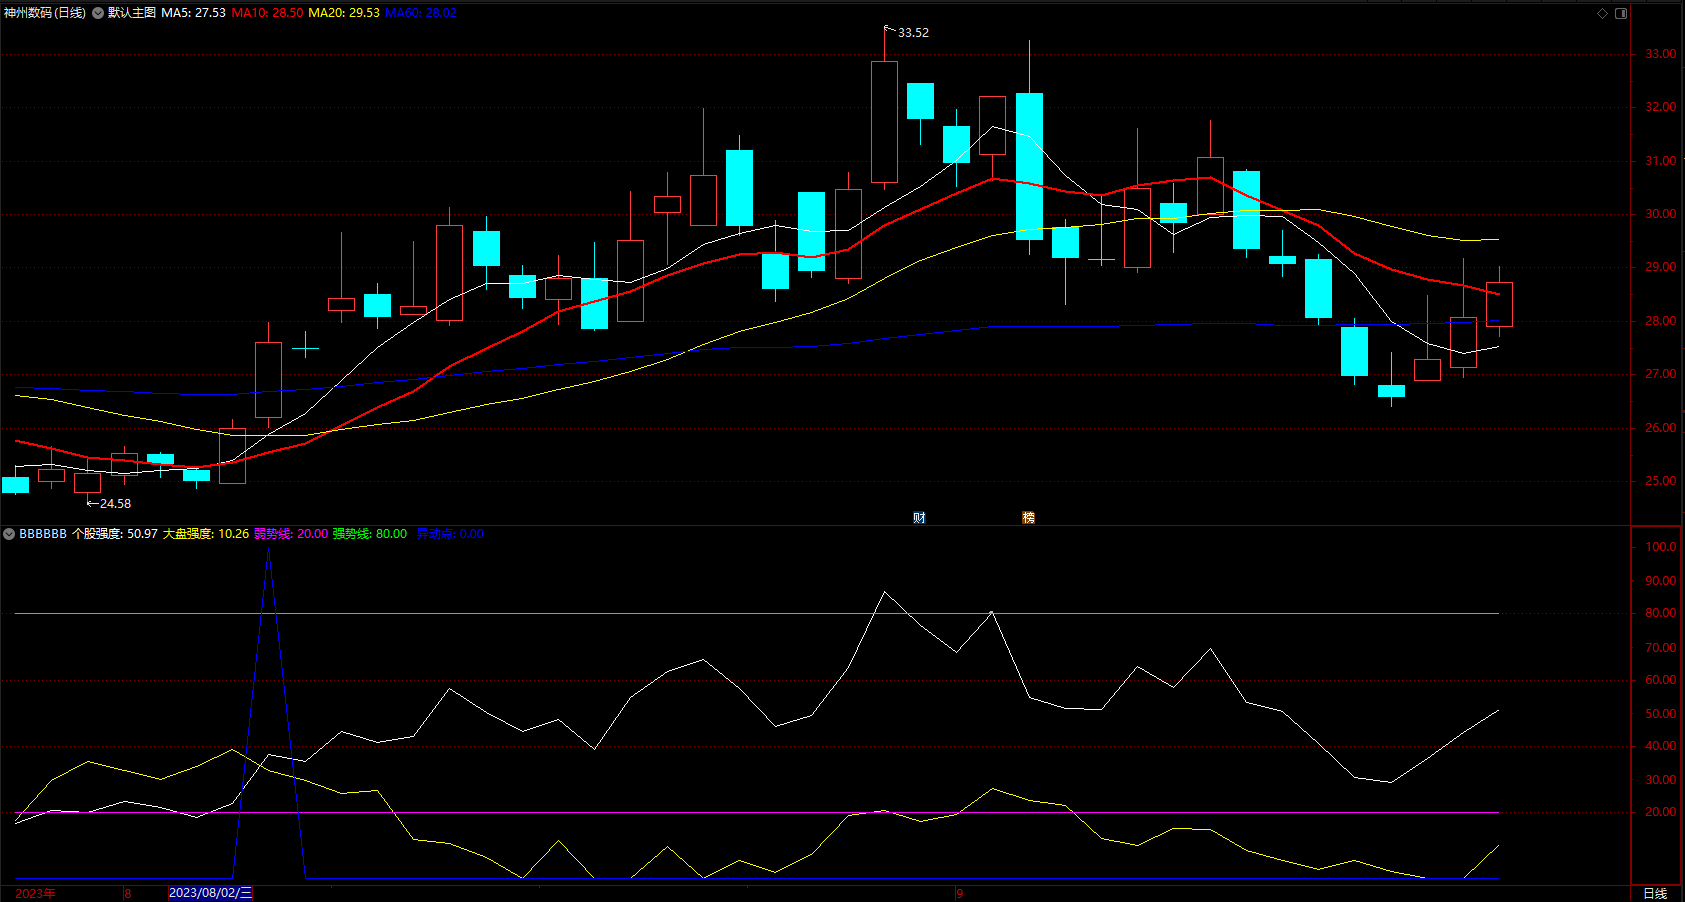Click the 大盘强度: 10.26 readout

206,534
